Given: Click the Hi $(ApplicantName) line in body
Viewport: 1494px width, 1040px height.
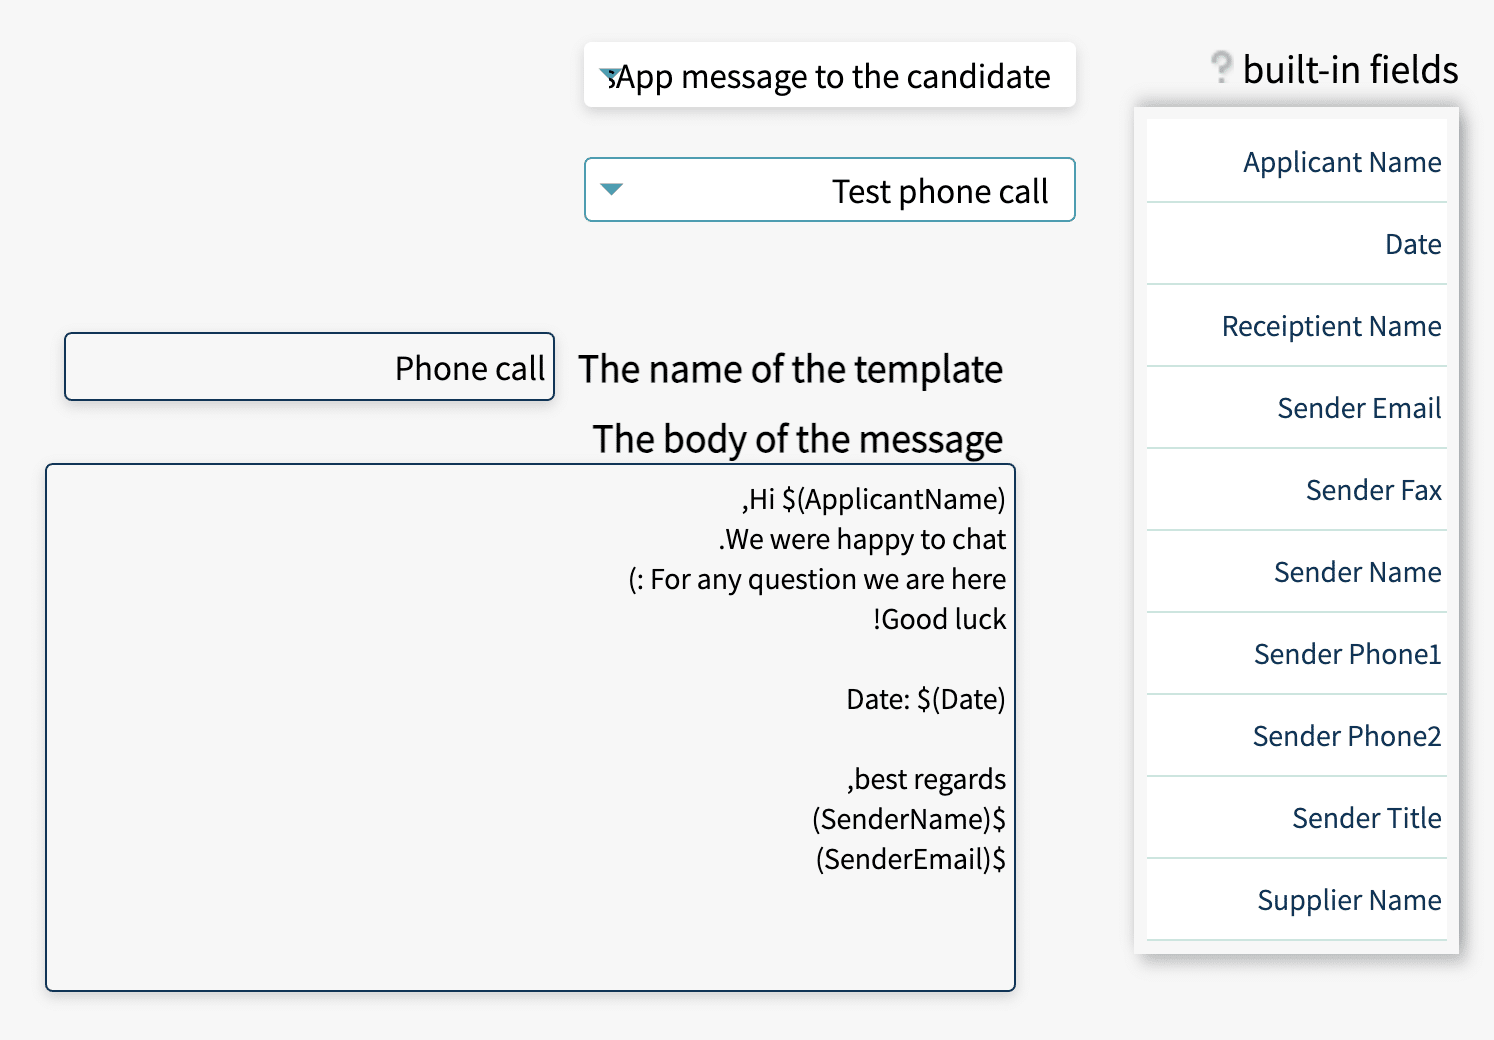Looking at the screenshot, I should (x=874, y=499).
